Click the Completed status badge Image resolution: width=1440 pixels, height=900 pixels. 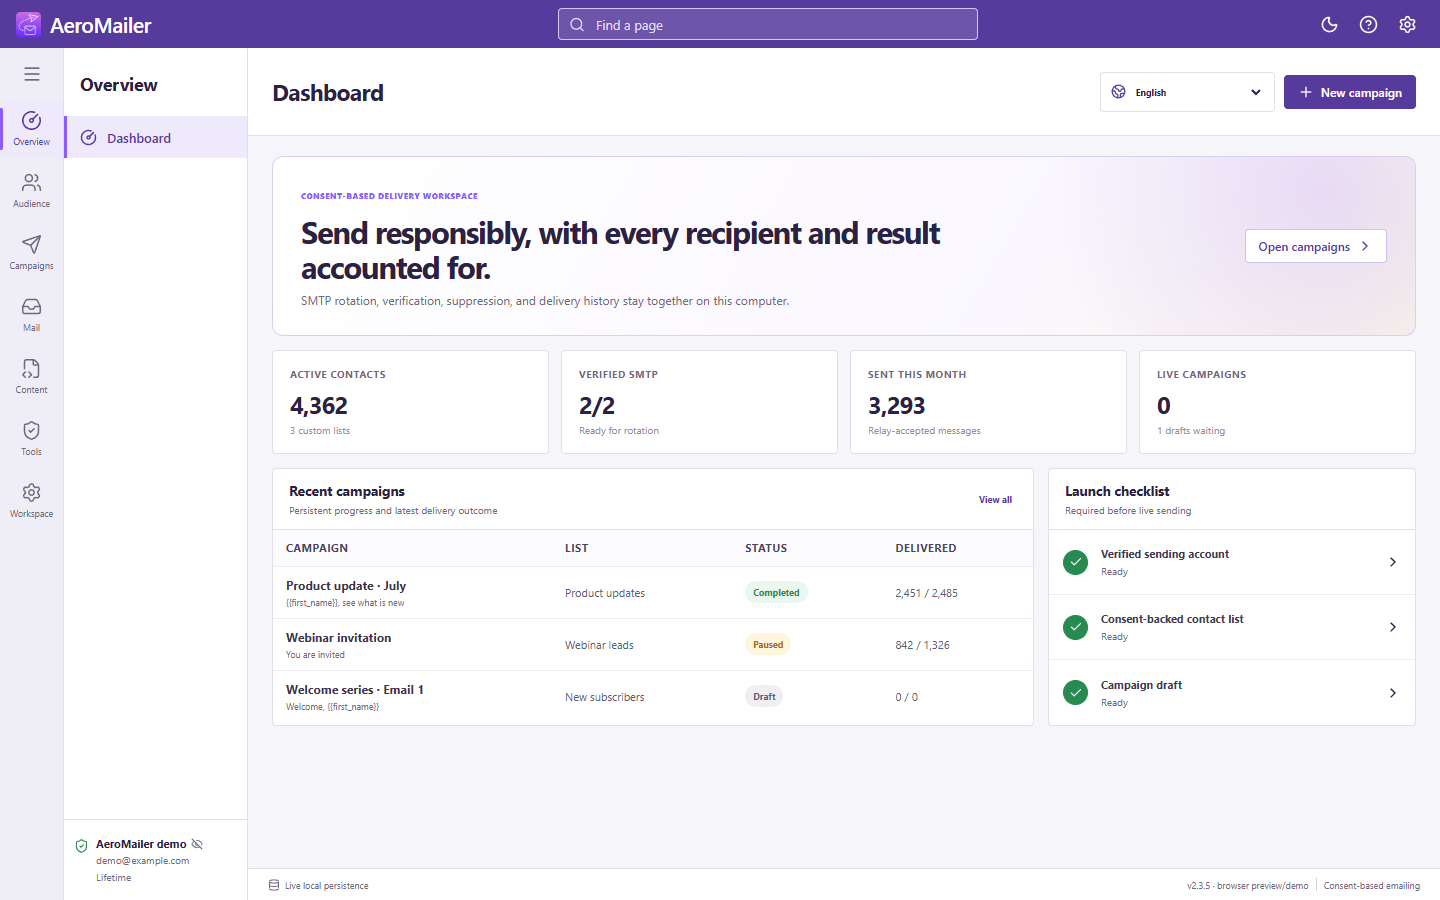776,593
